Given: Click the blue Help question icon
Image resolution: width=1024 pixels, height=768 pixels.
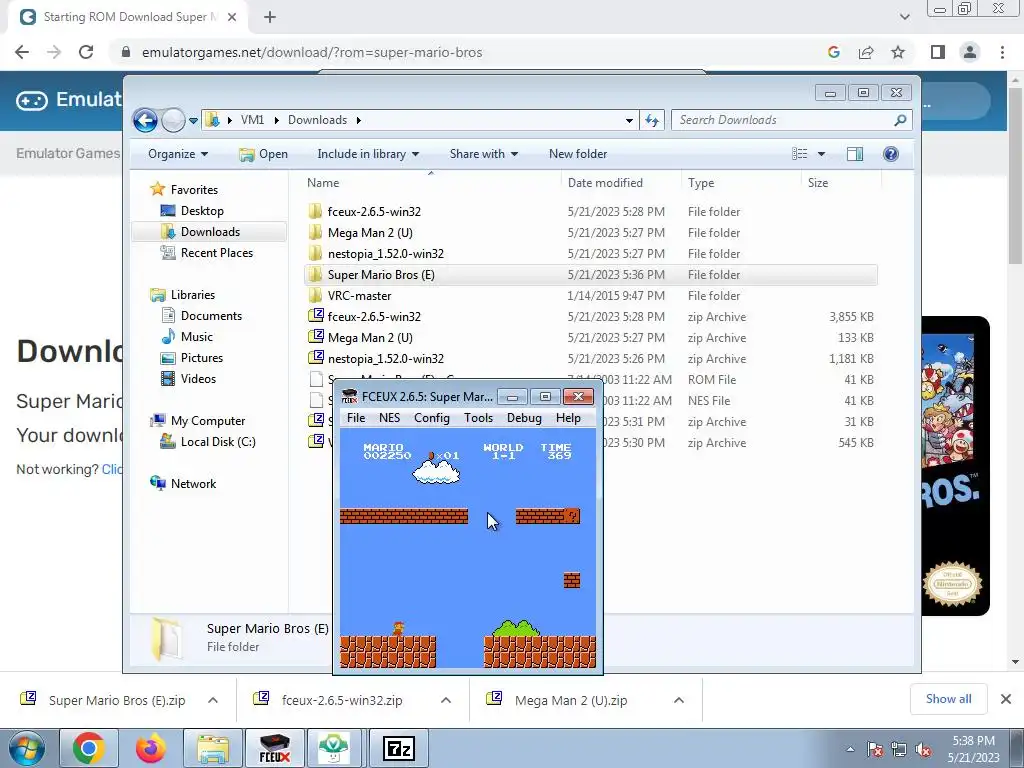Looking at the screenshot, I should tap(891, 154).
